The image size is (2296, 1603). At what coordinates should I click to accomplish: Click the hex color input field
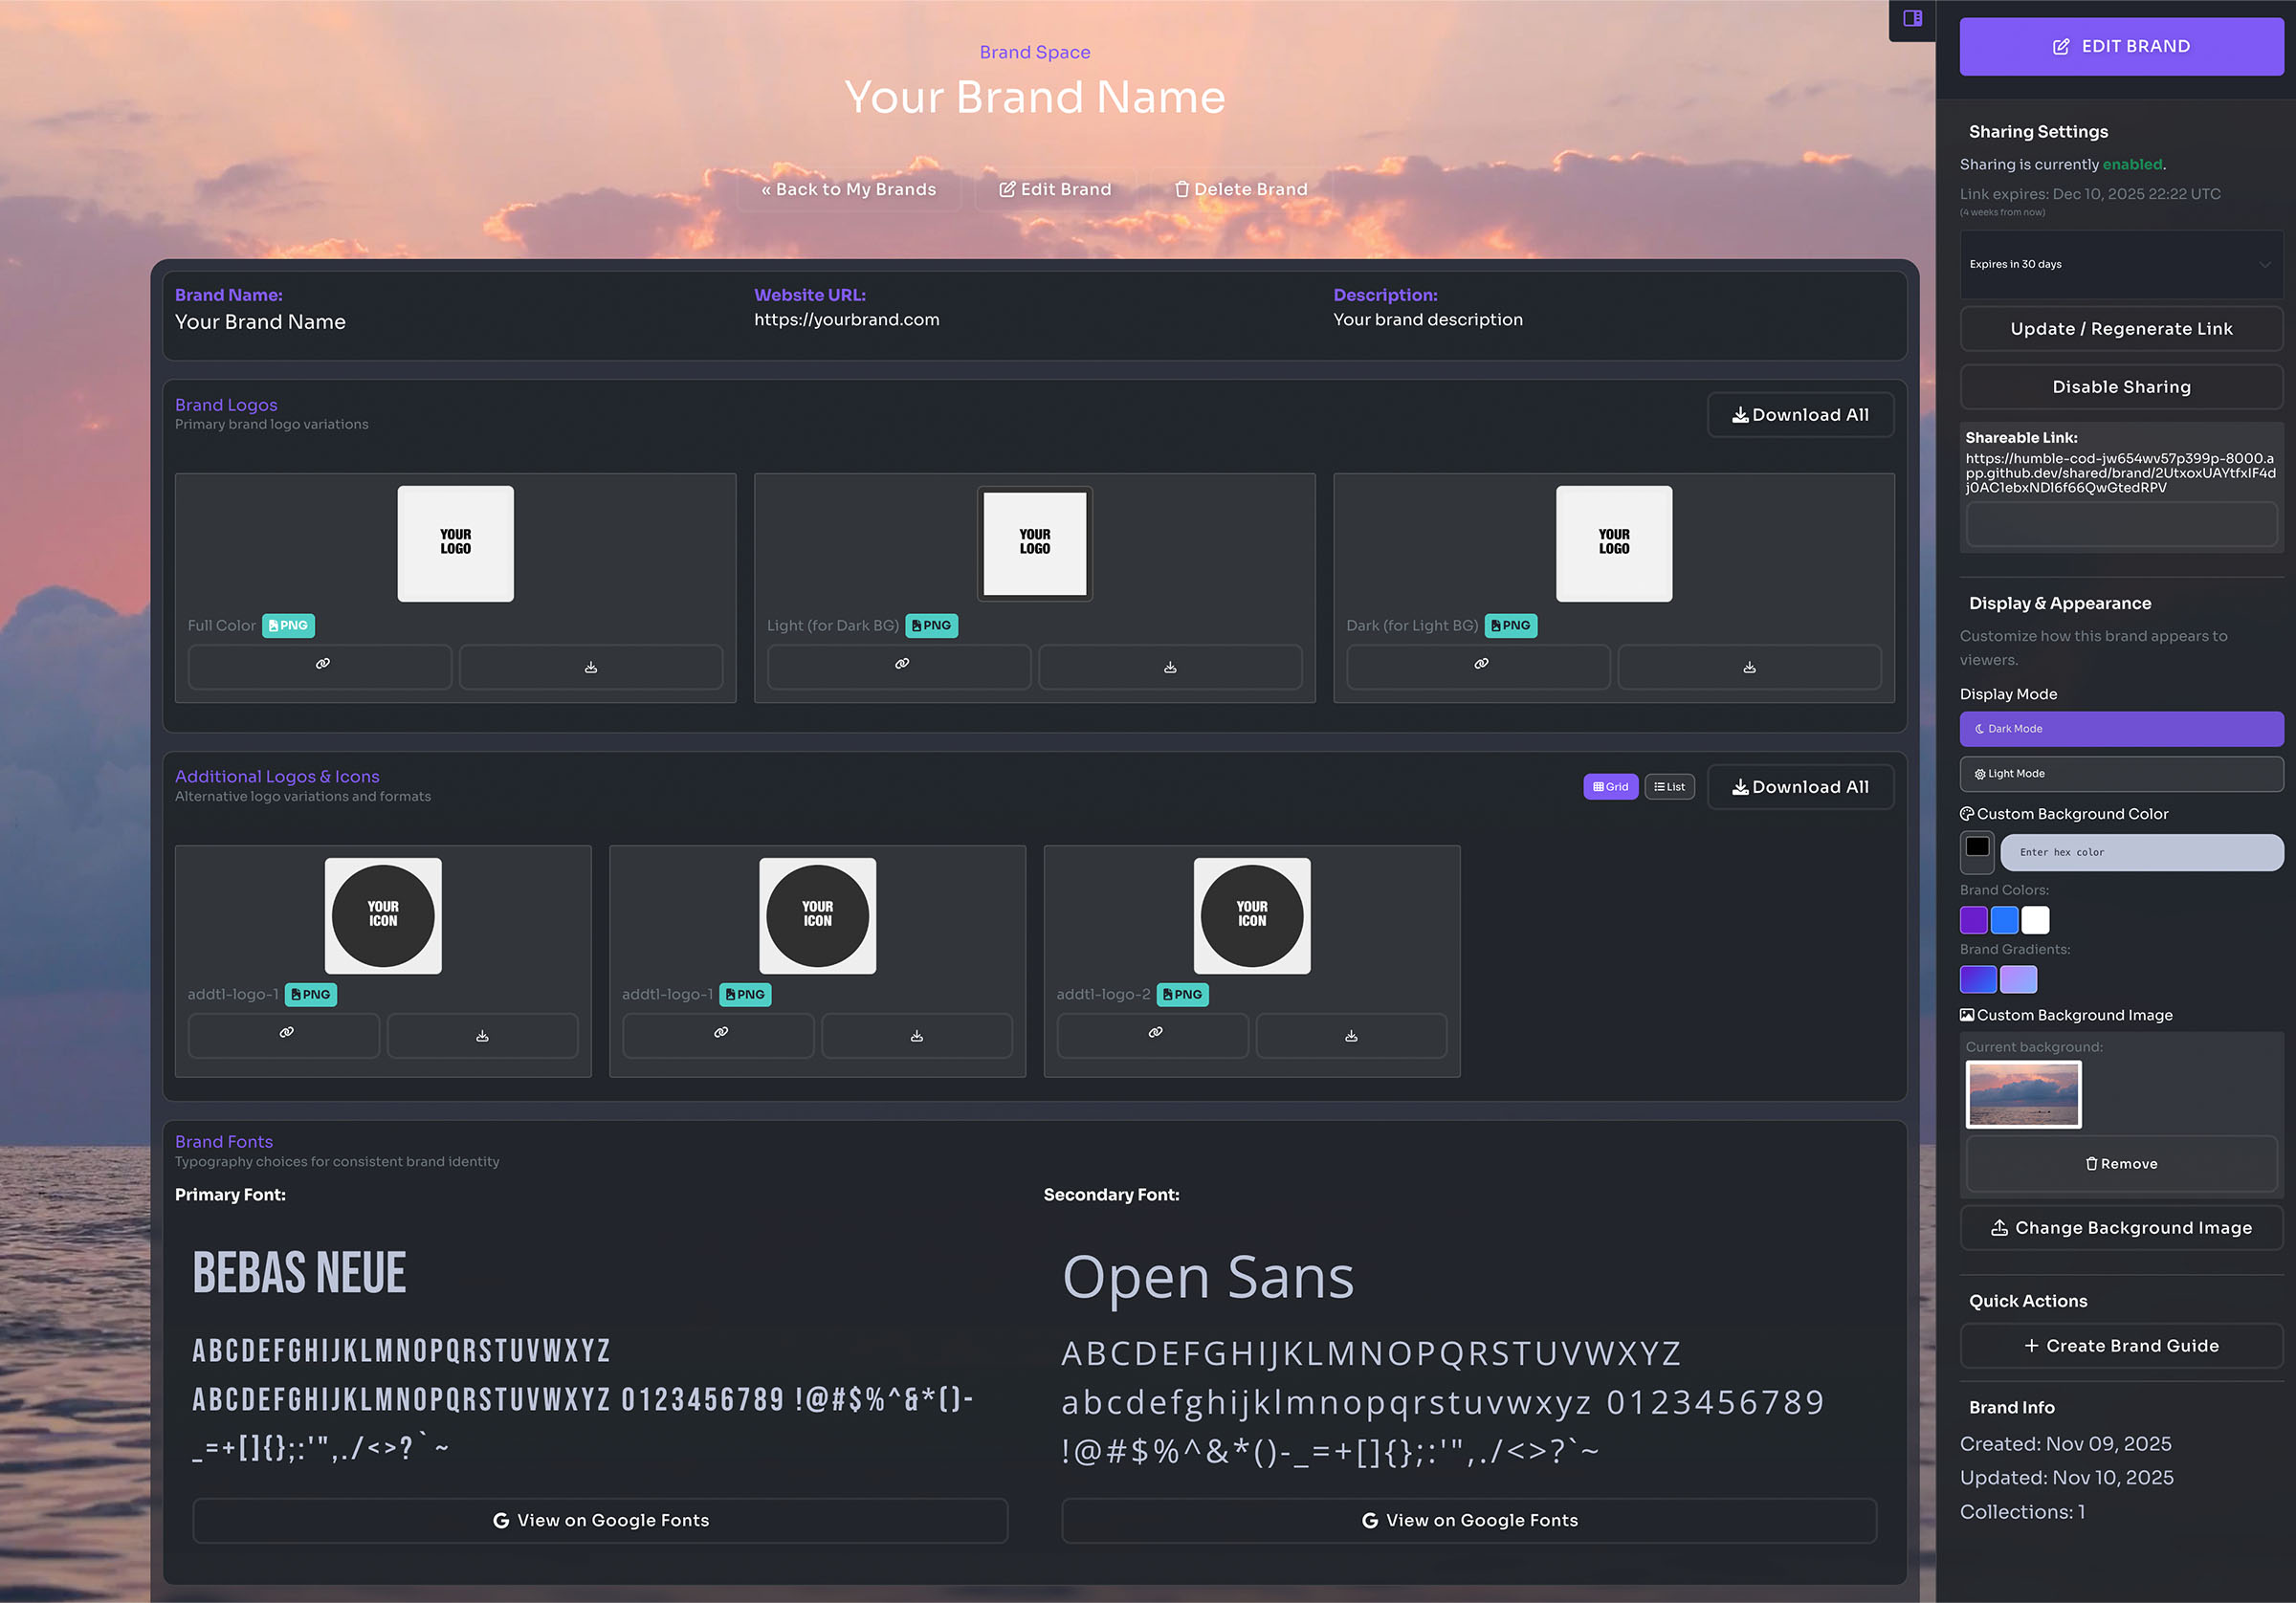(2141, 852)
